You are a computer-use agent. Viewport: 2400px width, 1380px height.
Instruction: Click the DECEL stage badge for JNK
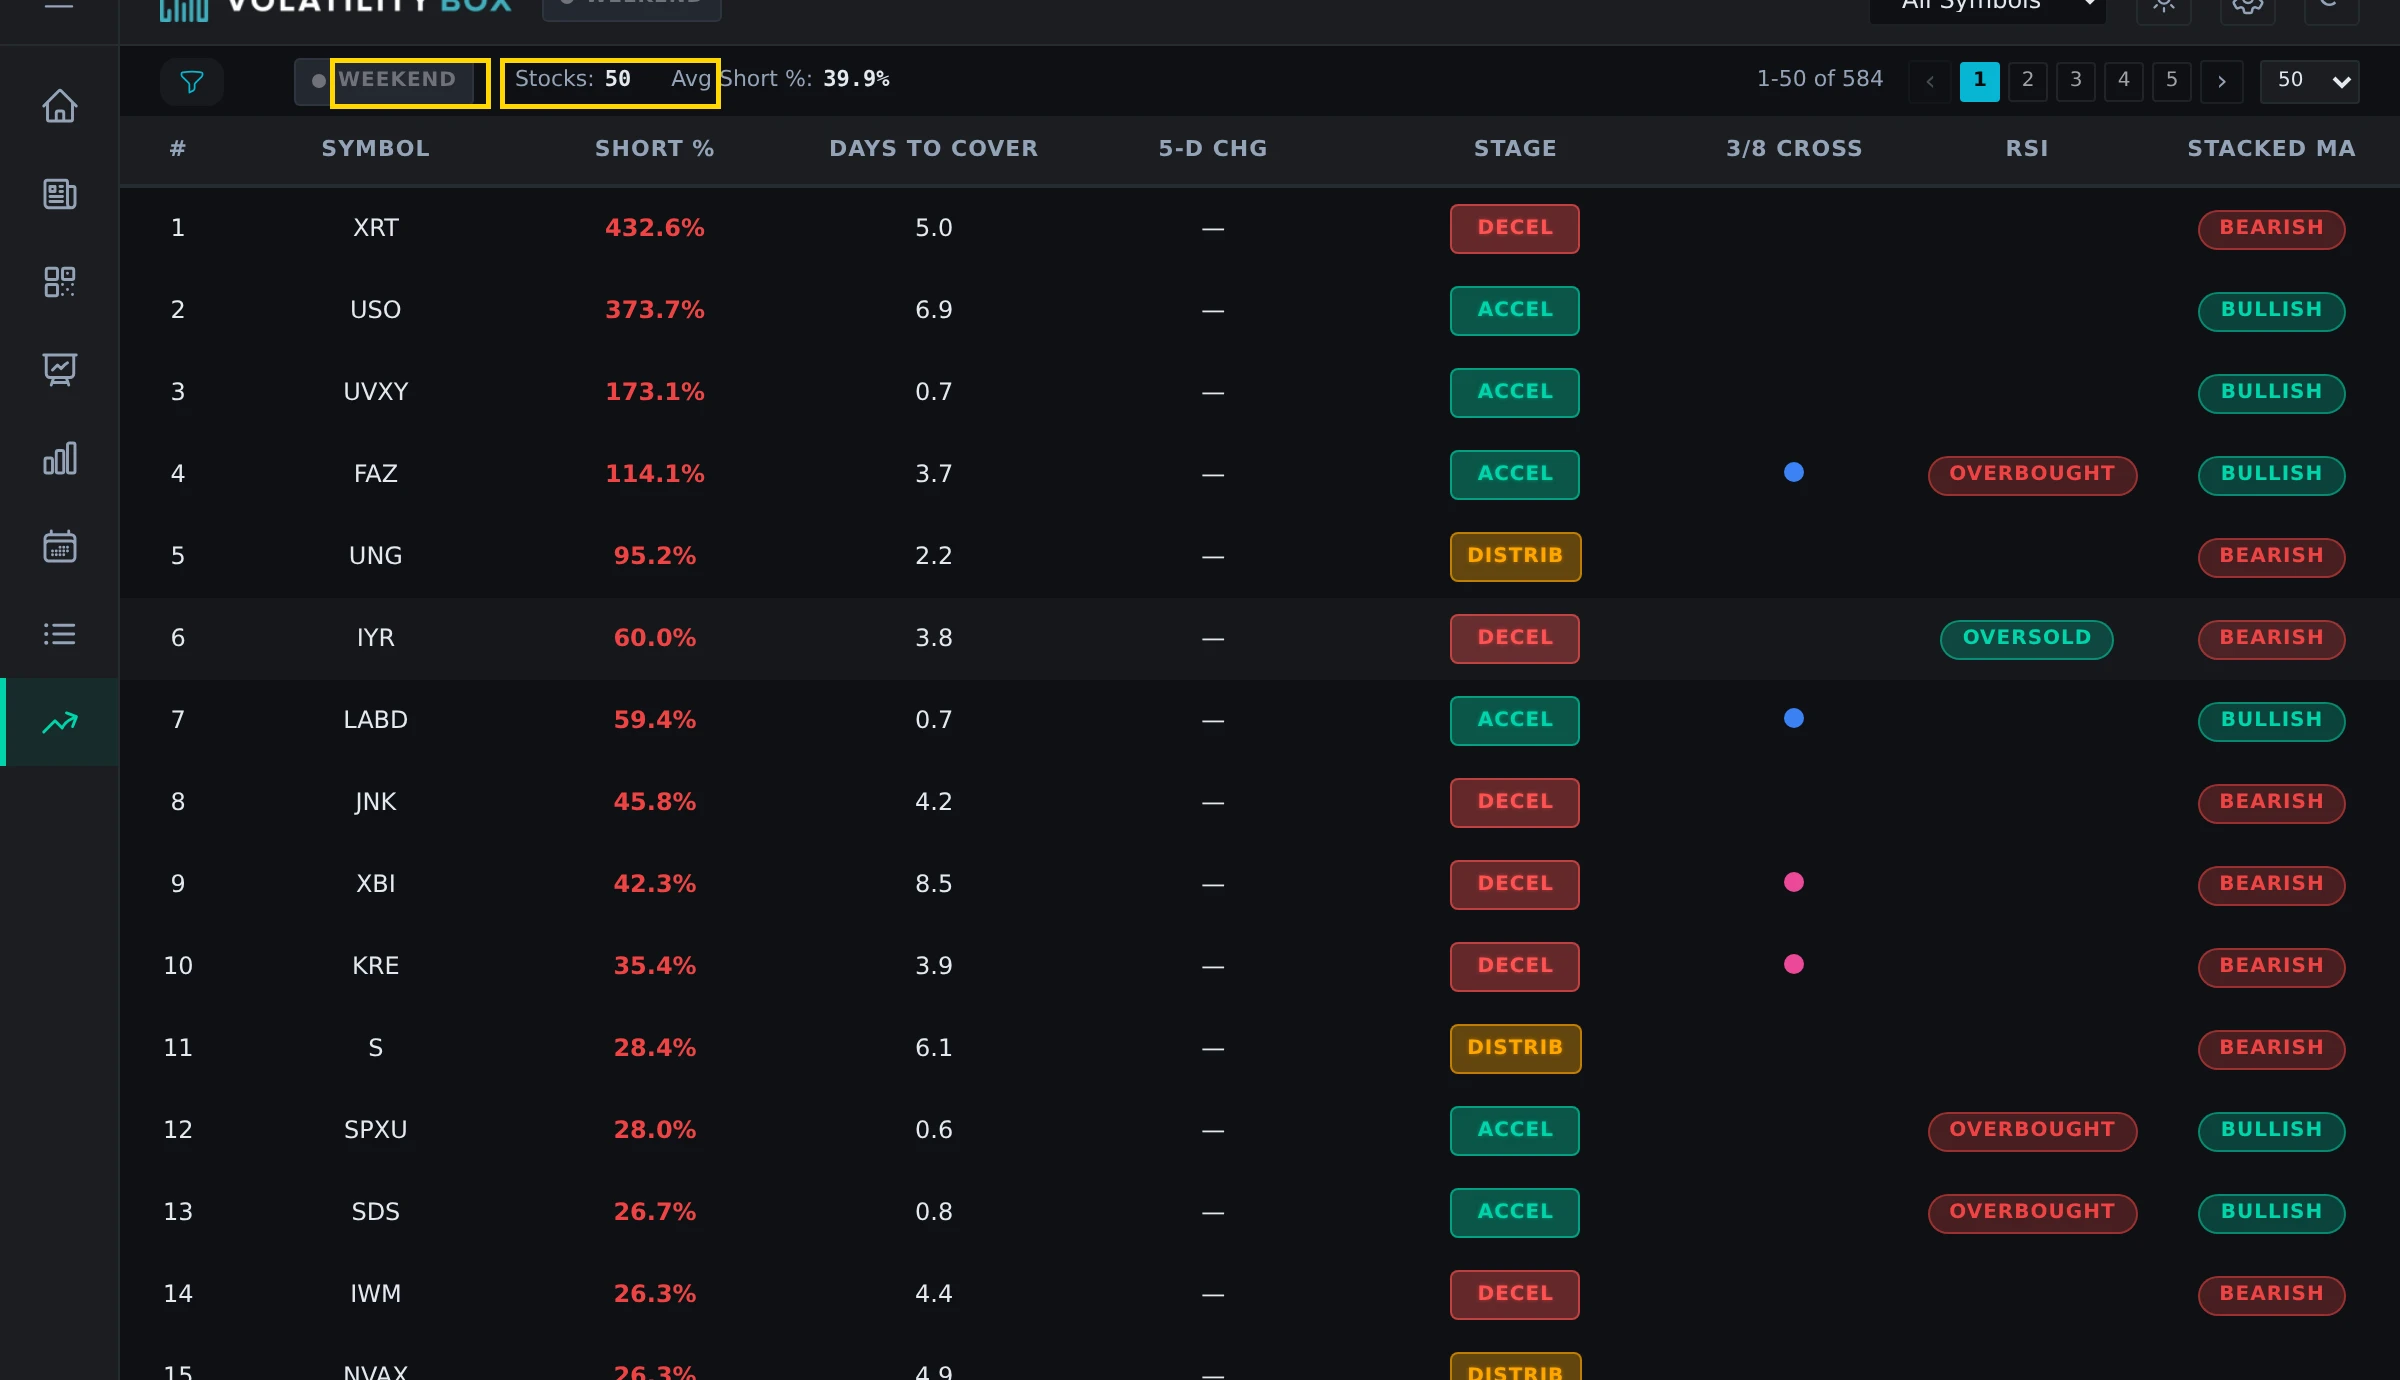tap(1515, 802)
